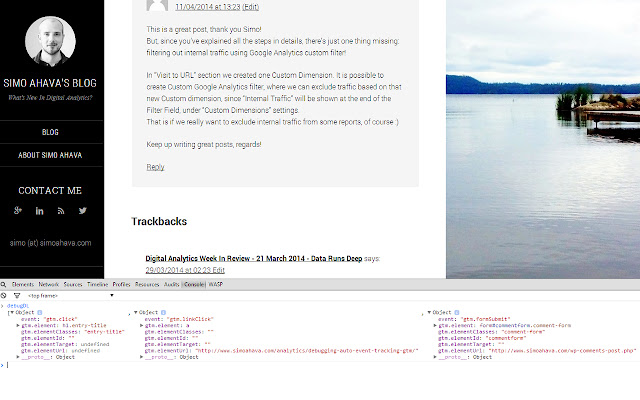Click the wp-comments-post.php URL value

point(562,351)
